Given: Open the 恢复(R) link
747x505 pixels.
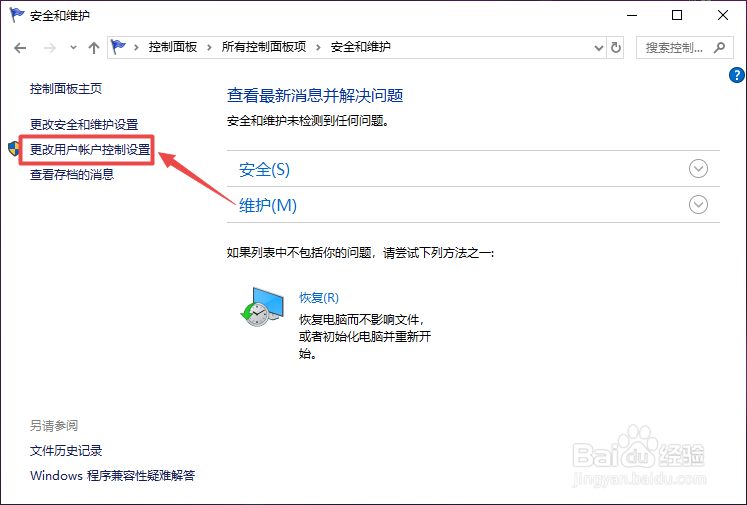Looking at the screenshot, I should coord(319,298).
